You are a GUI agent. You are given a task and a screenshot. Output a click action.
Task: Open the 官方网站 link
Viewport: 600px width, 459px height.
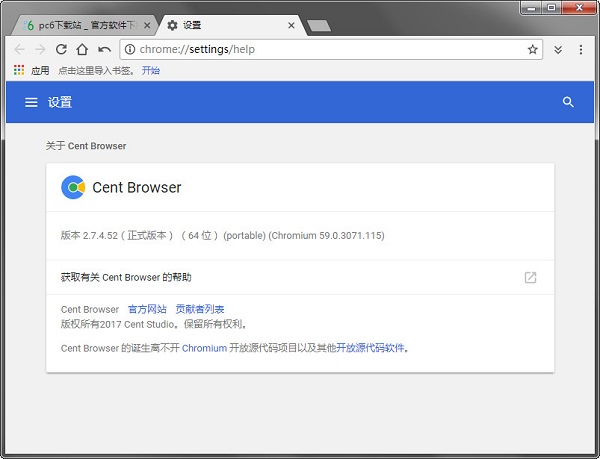146,309
